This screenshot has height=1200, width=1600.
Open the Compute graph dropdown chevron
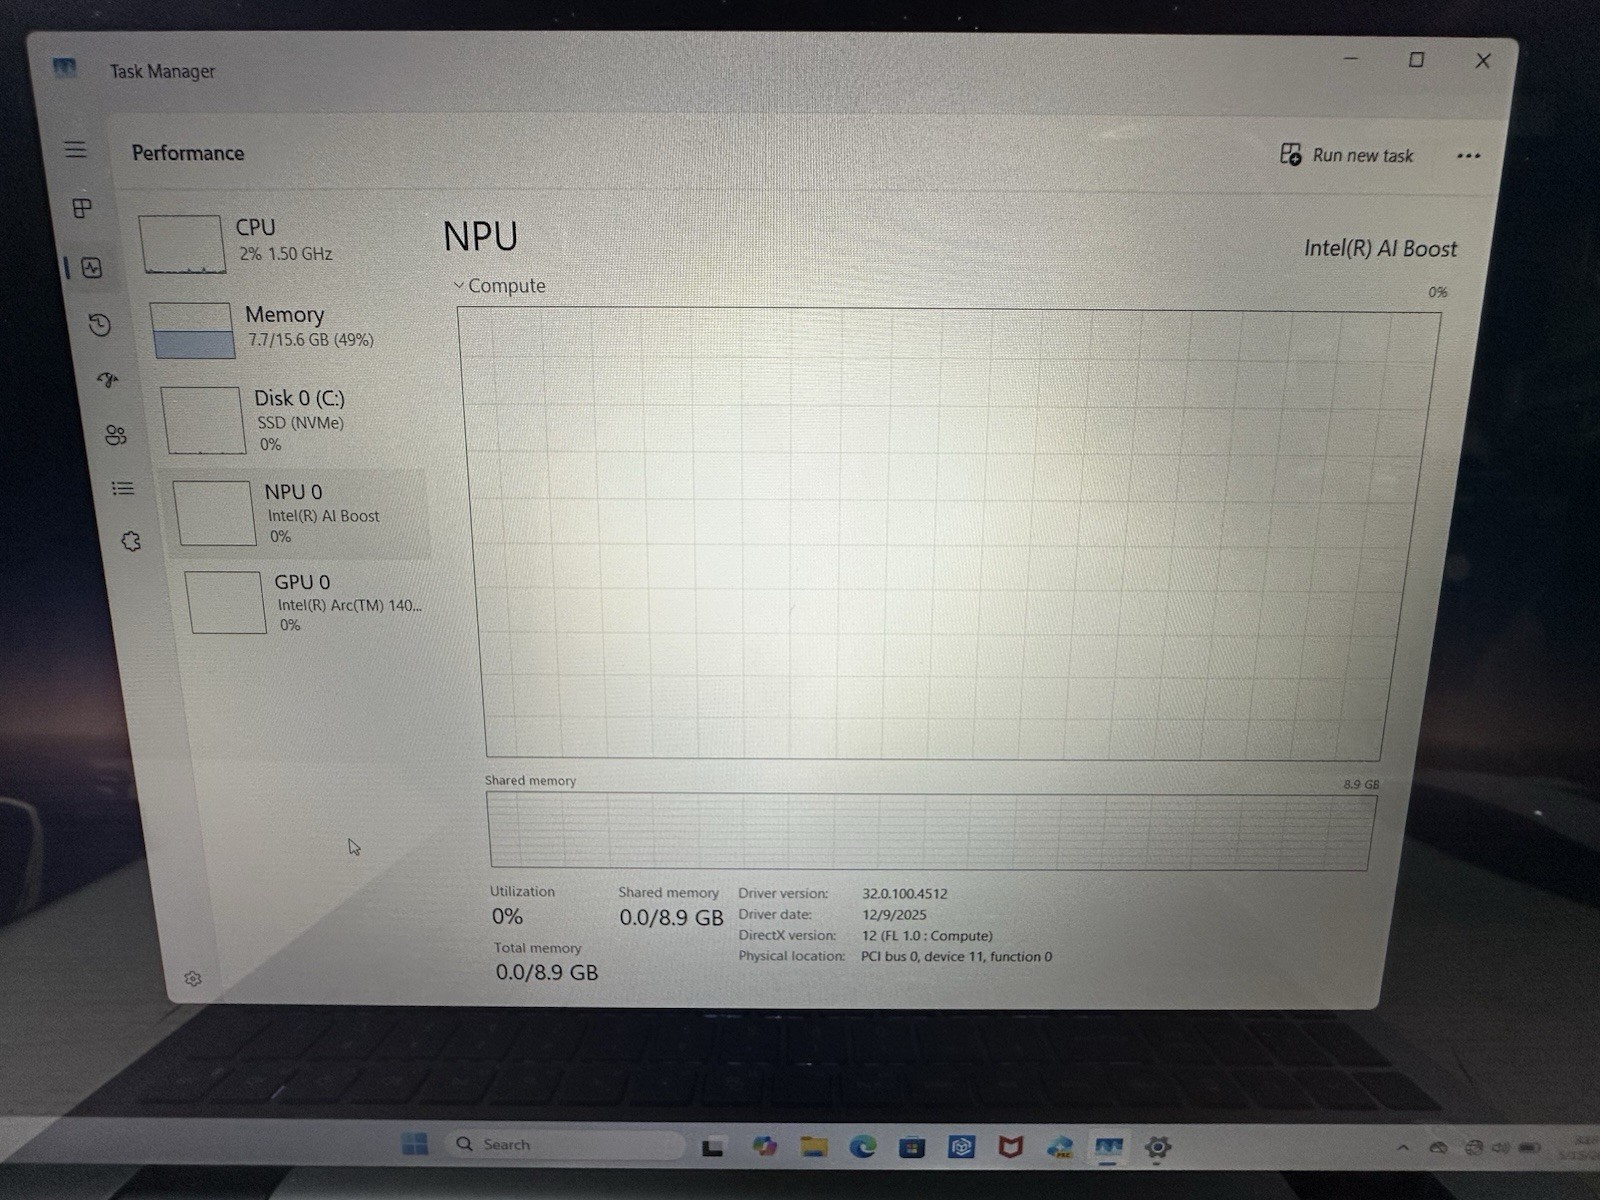(459, 286)
